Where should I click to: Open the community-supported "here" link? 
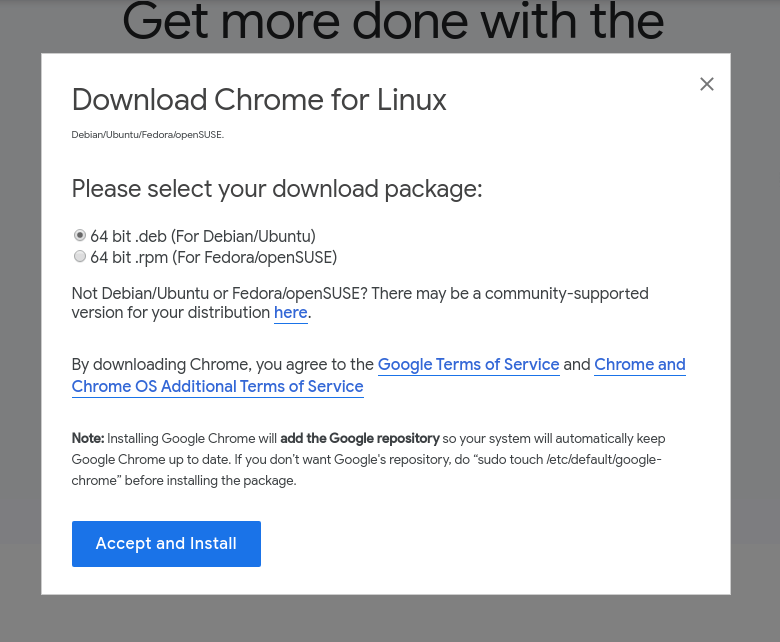[x=290, y=313]
